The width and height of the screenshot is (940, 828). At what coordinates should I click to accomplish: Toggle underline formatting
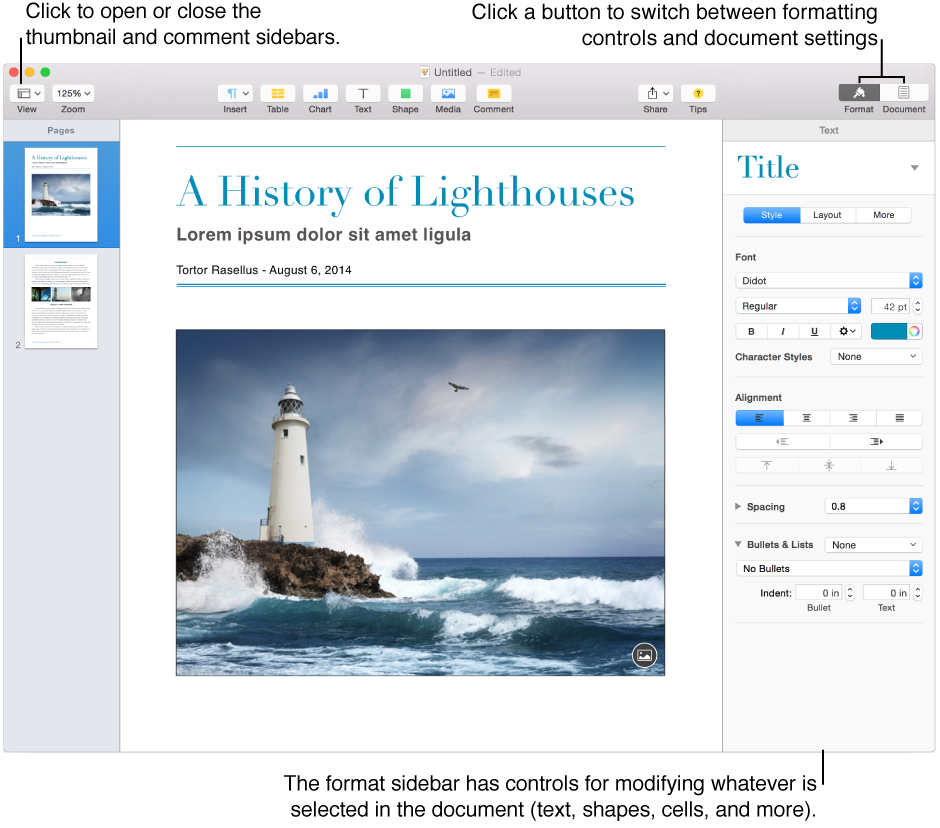[814, 330]
